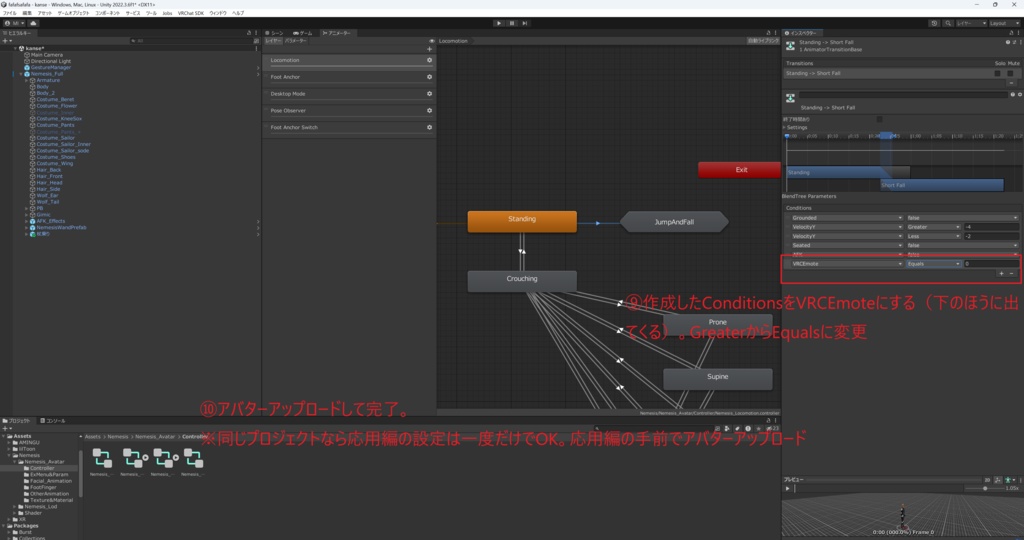Viewport: 1024px width, 540px height.
Task: Switch to the Game tab
Action: click(x=302, y=33)
